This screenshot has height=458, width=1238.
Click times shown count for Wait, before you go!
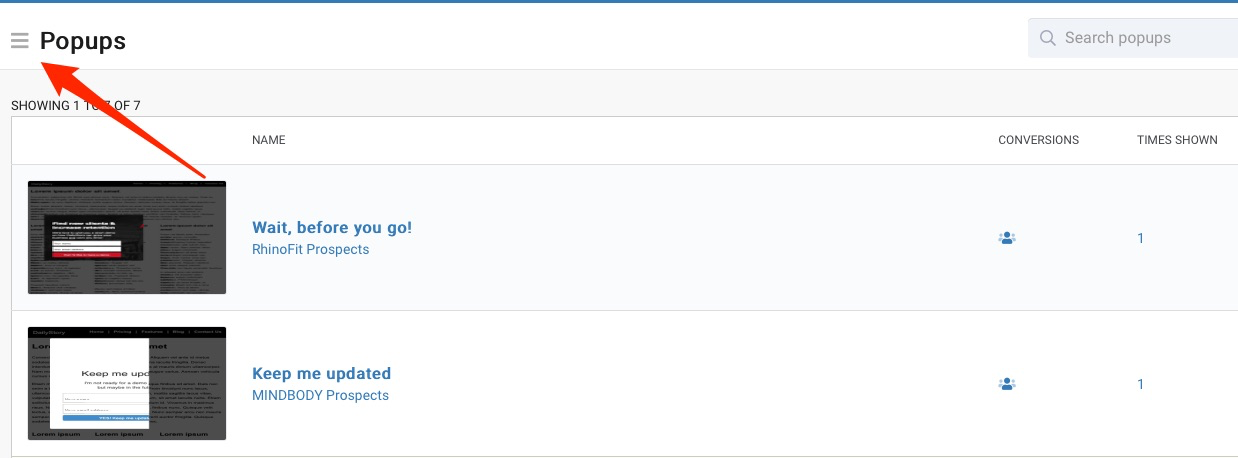pyautogui.click(x=1141, y=238)
